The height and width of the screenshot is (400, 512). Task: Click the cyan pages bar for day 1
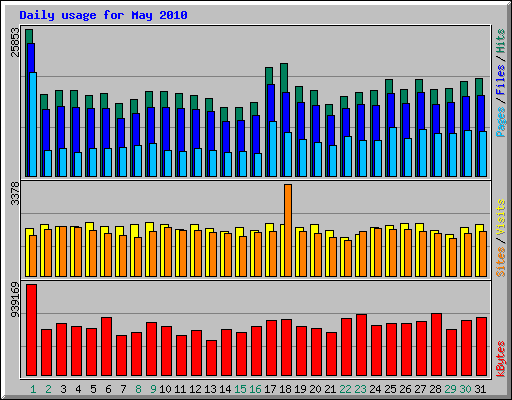[33, 124]
